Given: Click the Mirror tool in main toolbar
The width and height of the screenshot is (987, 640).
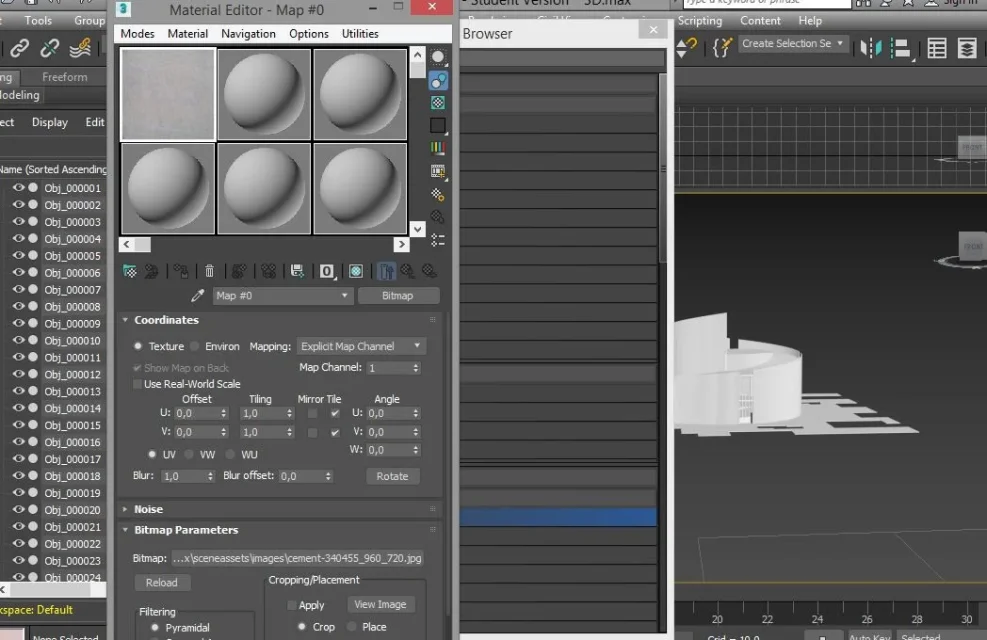Looking at the screenshot, I should (x=871, y=47).
